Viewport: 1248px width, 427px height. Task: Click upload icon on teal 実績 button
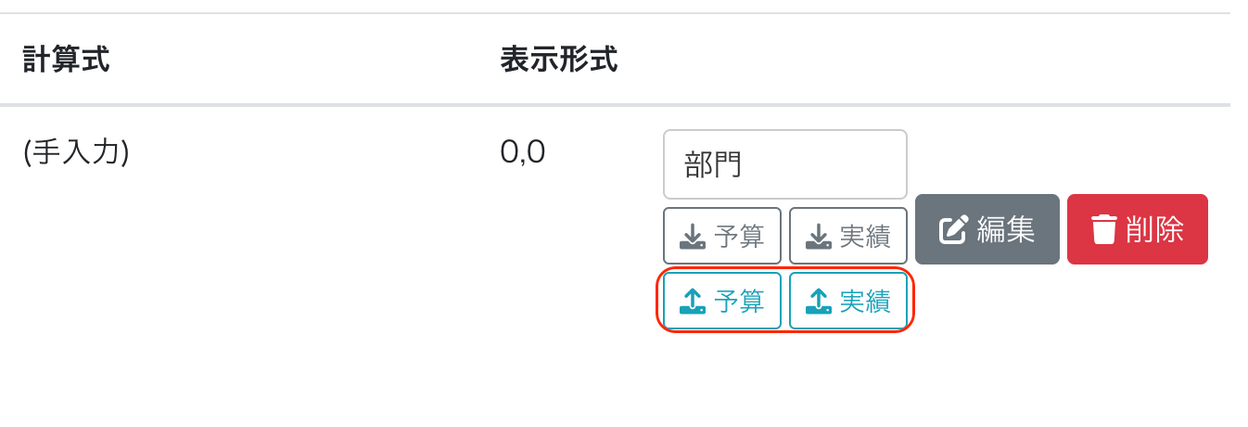(x=819, y=301)
